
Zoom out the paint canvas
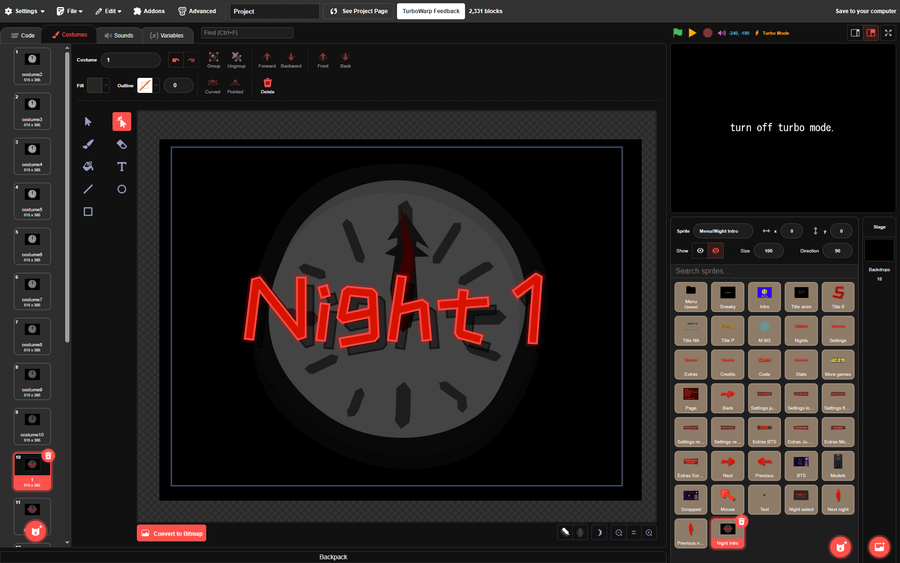point(619,533)
